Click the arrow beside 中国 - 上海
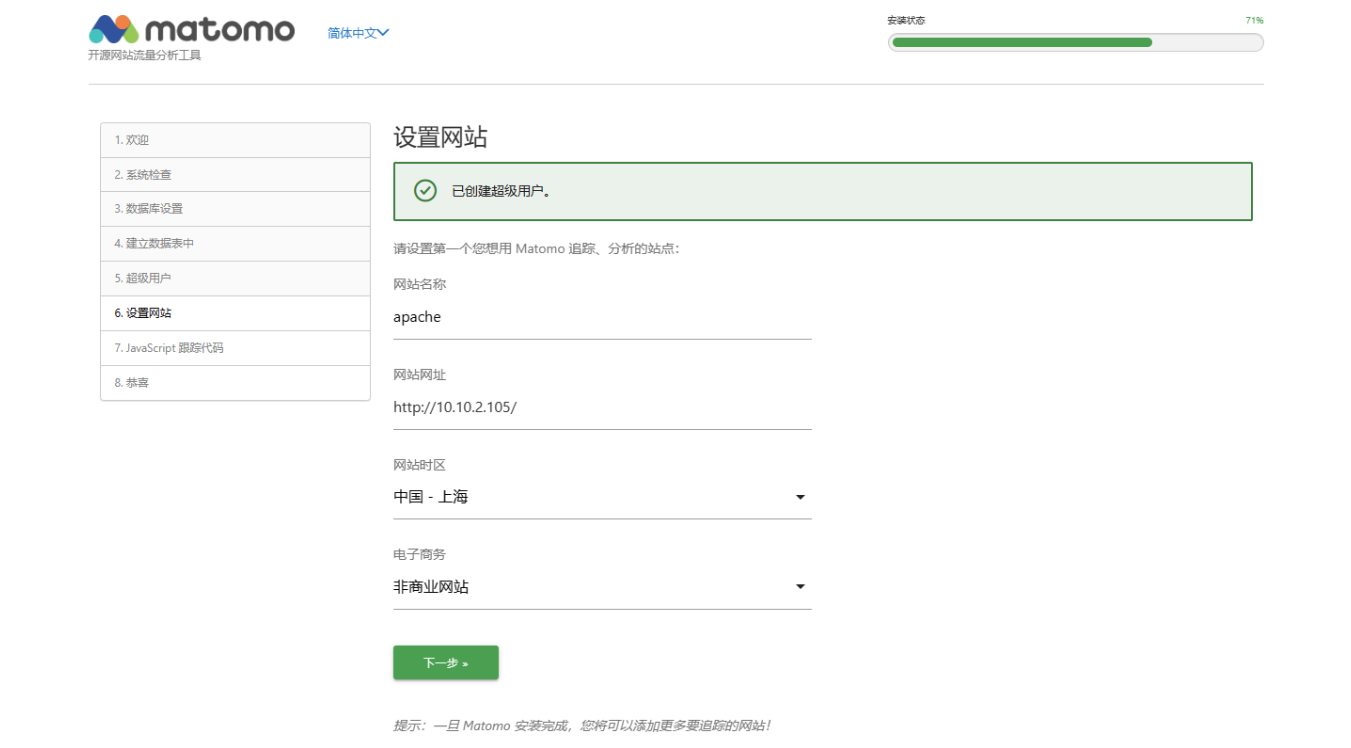Screen dimensions: 1351x748 [800, 497]
